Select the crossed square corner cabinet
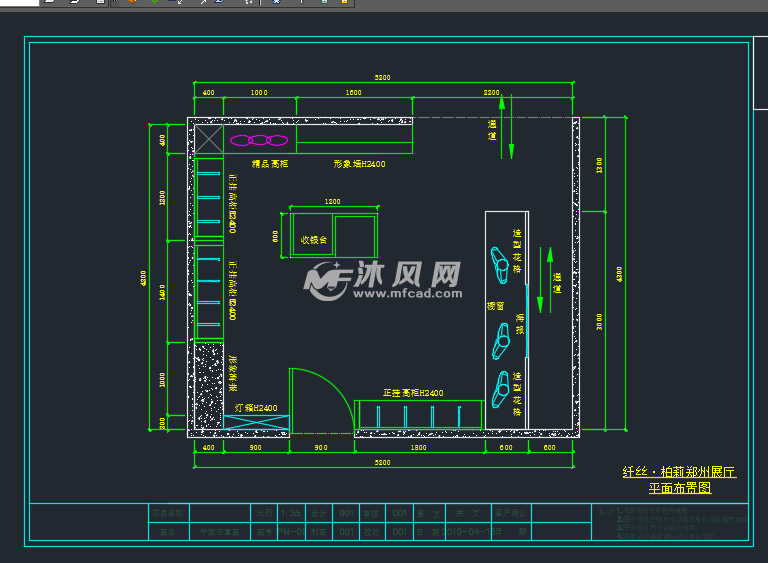Viewport: 768px width, 563px height. [209, 139]
